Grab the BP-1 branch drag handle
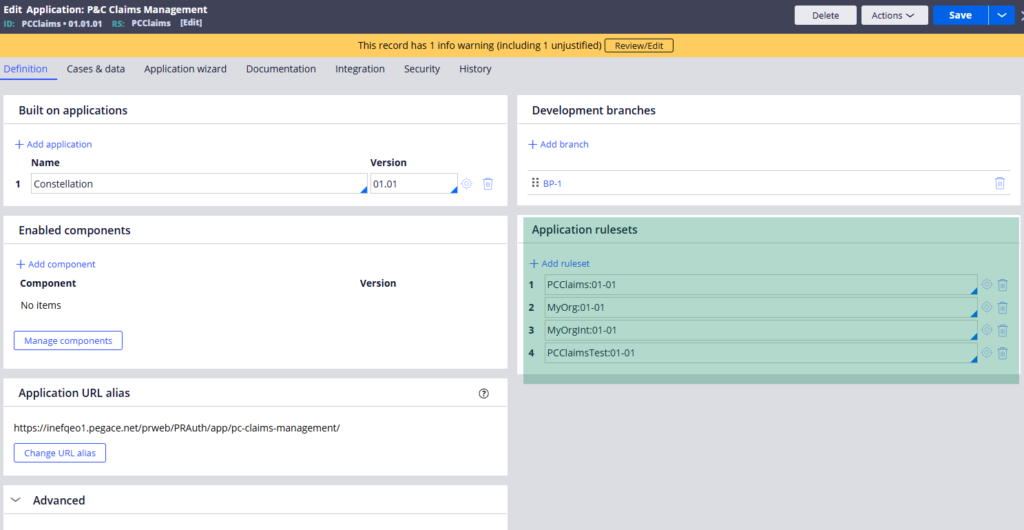The width and height of the screenshot is (1024, 530). click(x=535, y=183)
